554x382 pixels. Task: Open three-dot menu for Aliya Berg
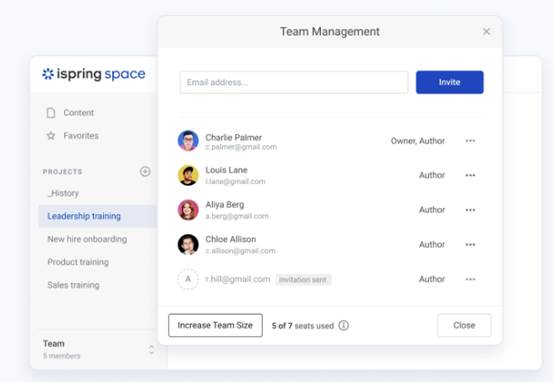click(x=470, y=210)
